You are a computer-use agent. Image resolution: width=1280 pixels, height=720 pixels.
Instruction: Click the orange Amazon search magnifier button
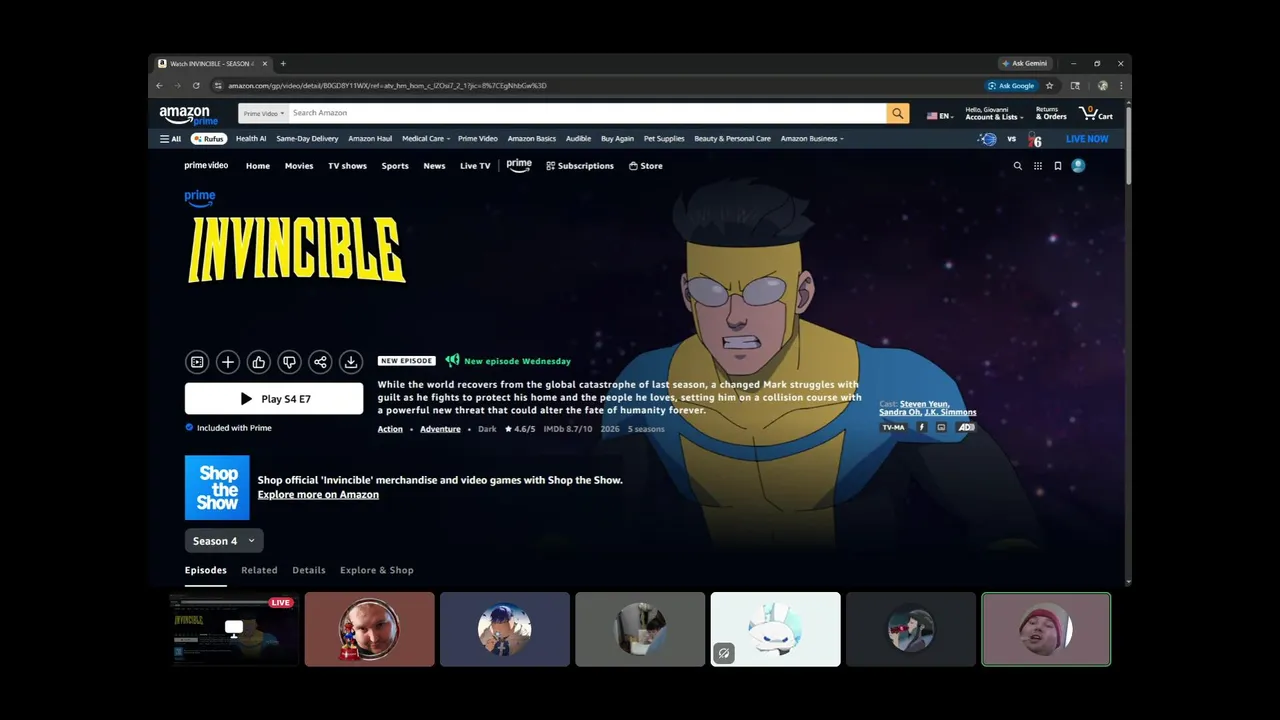tap(898, 113)
